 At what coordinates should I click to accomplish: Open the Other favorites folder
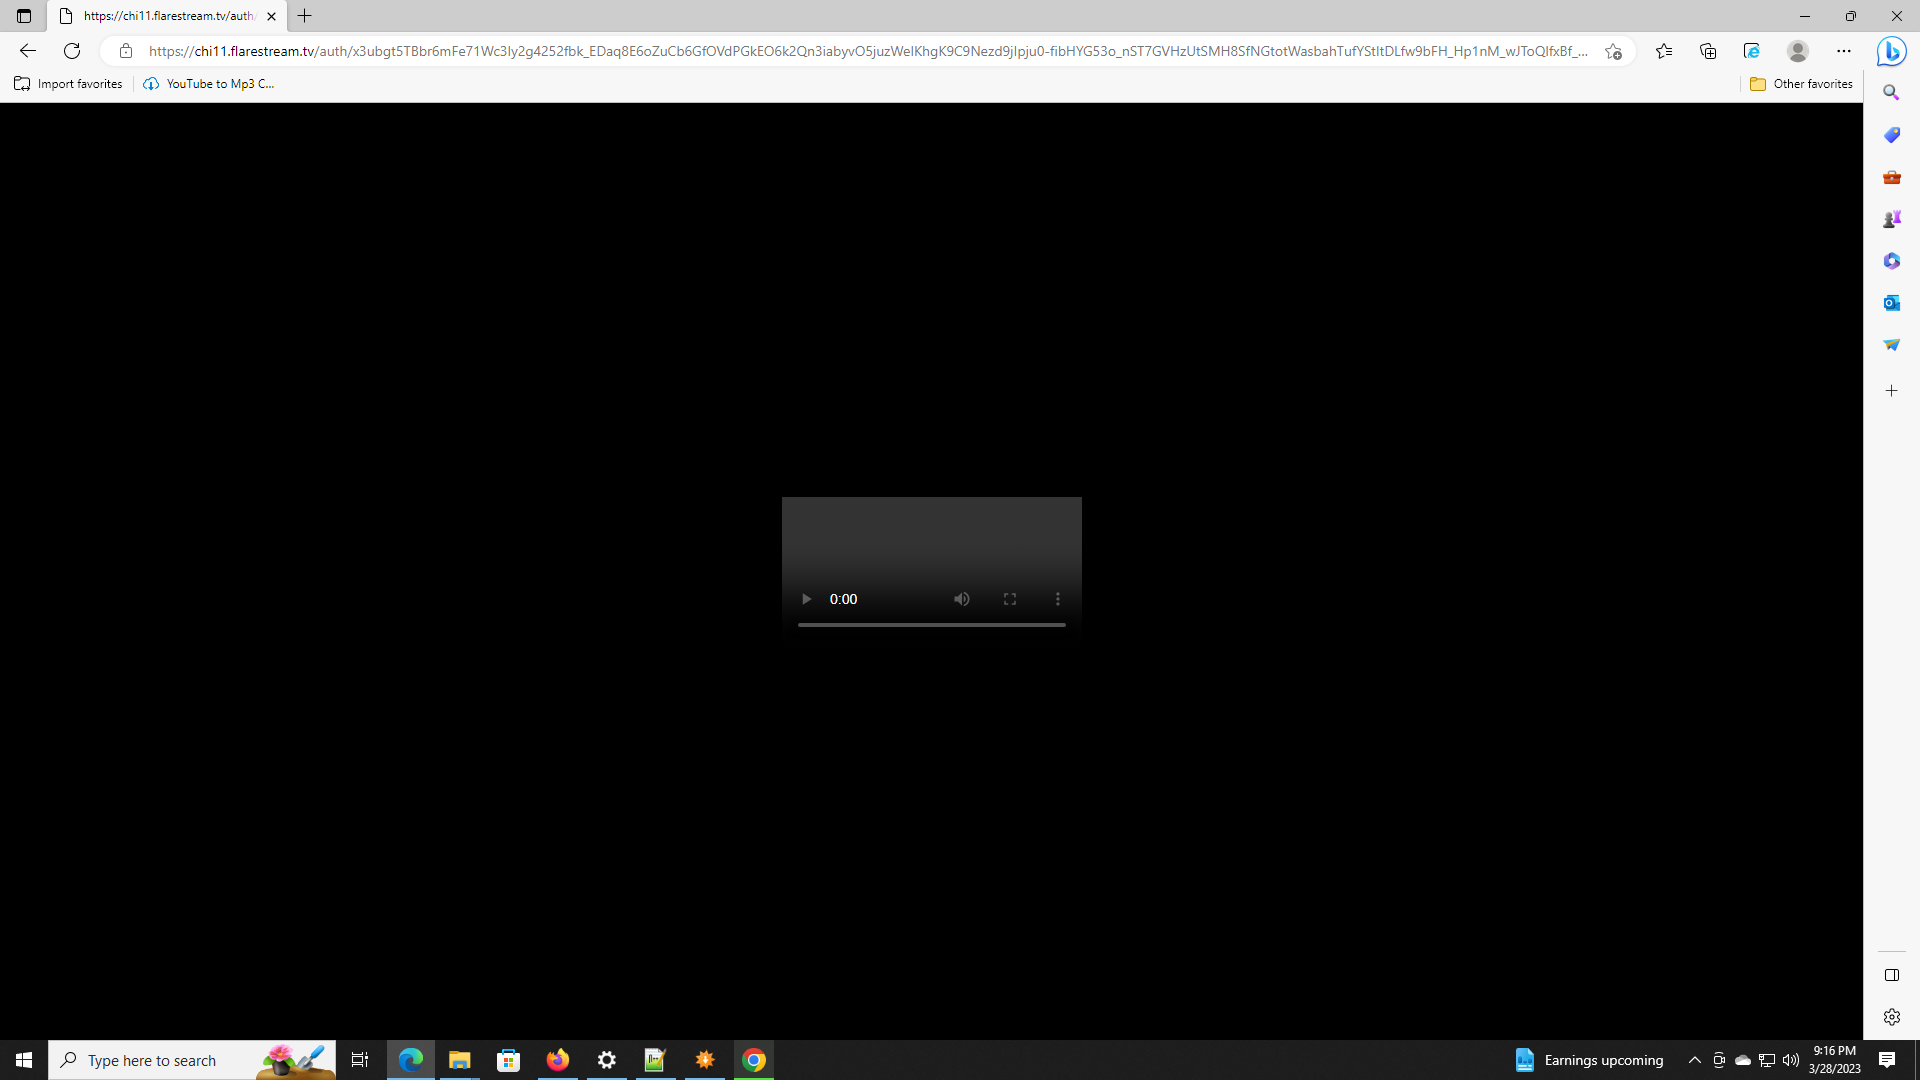click(1801, 84)
